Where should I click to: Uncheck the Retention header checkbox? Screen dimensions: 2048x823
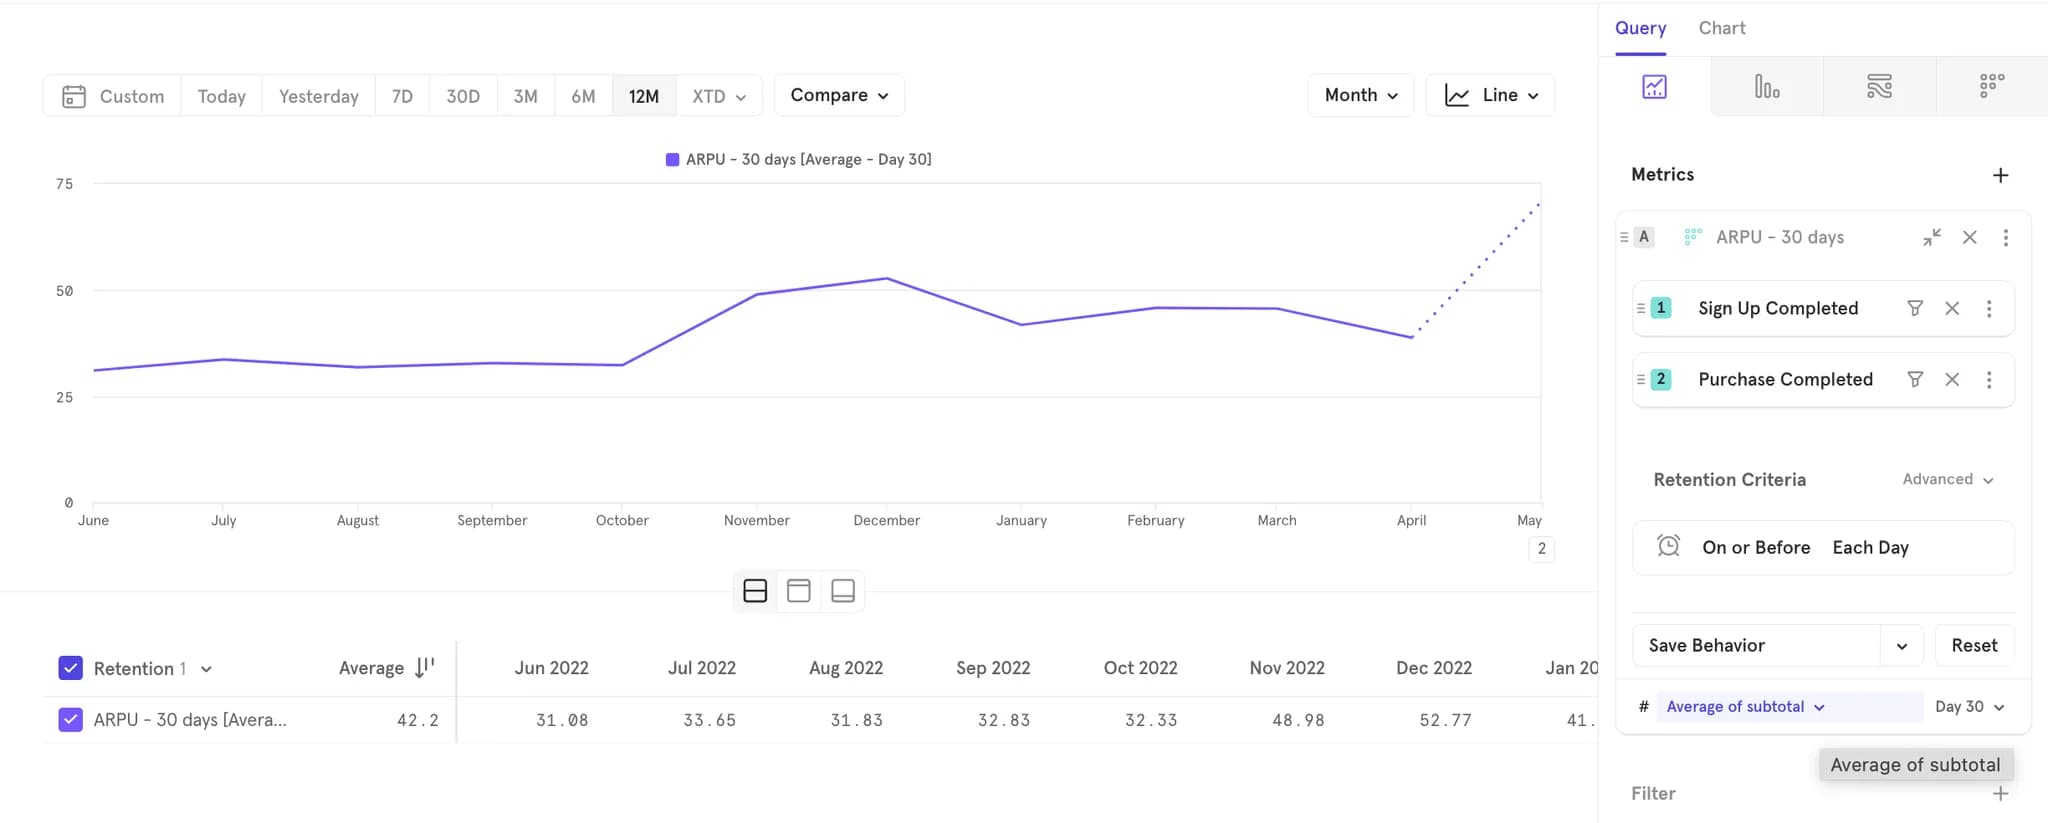point(70,668)
